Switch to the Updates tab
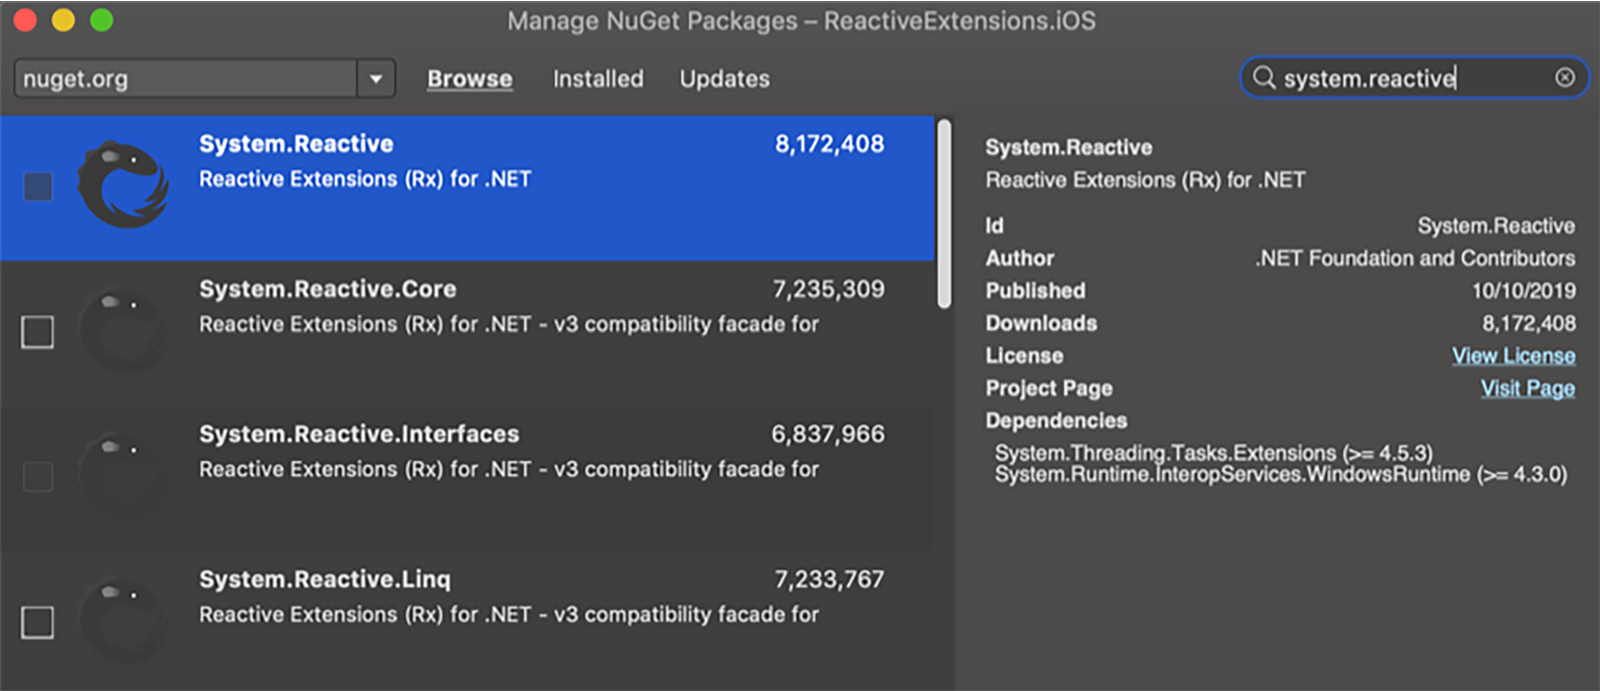1600x691 pixels. pyautogui.click(x=724, y=79)
